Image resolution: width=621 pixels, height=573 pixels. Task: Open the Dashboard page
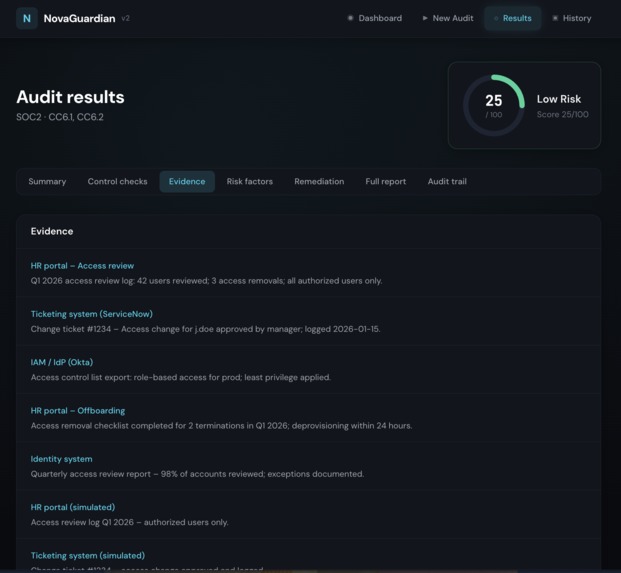click(x=375, y=18)
